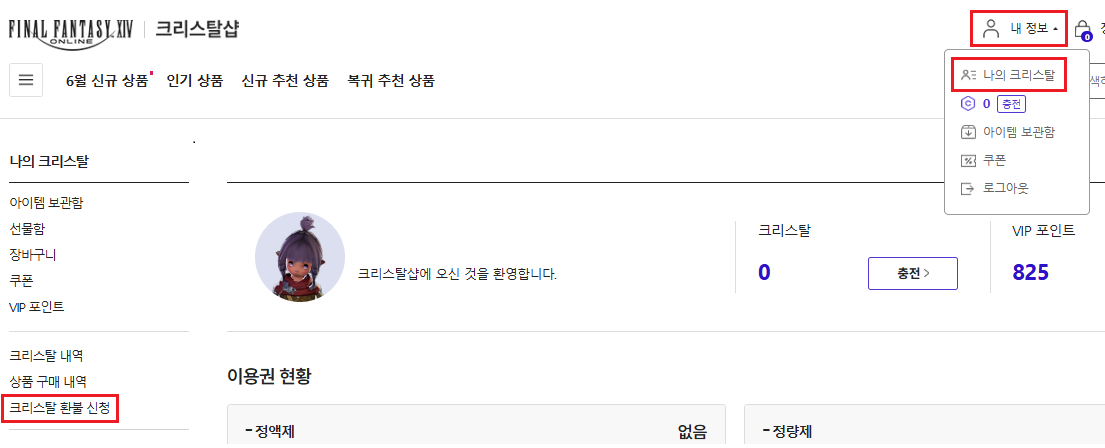Click the crystal coin icon in dropdown
The image size is (1105, 448).
[x=967, y=103]
